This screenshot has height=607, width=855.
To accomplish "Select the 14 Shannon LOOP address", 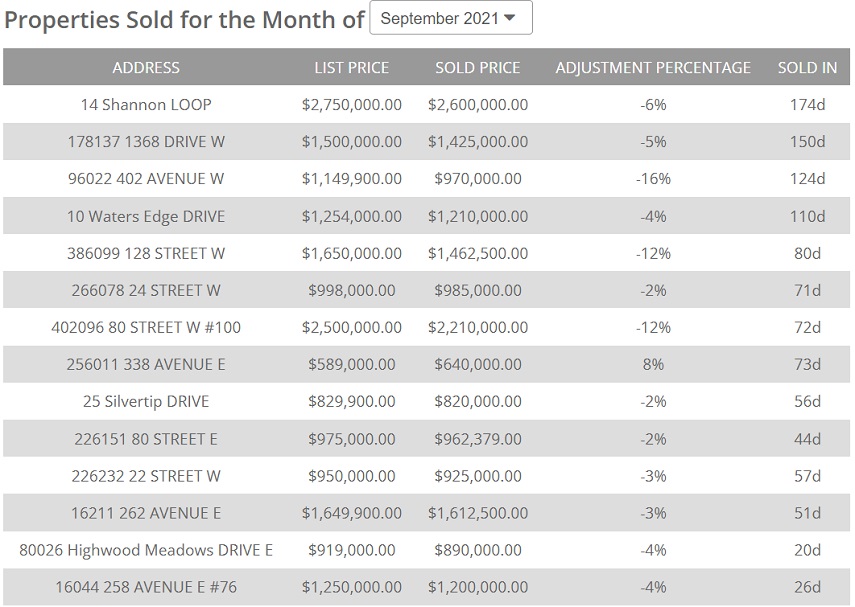I will click(146, 104).
